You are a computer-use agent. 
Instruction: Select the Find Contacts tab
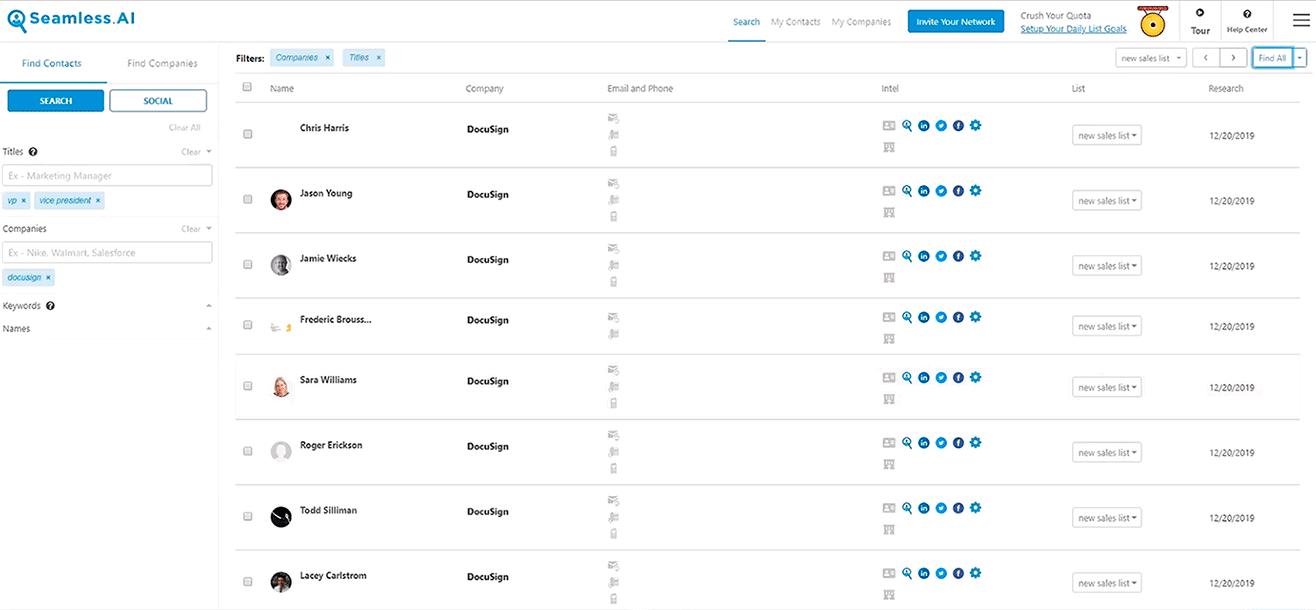52,63
